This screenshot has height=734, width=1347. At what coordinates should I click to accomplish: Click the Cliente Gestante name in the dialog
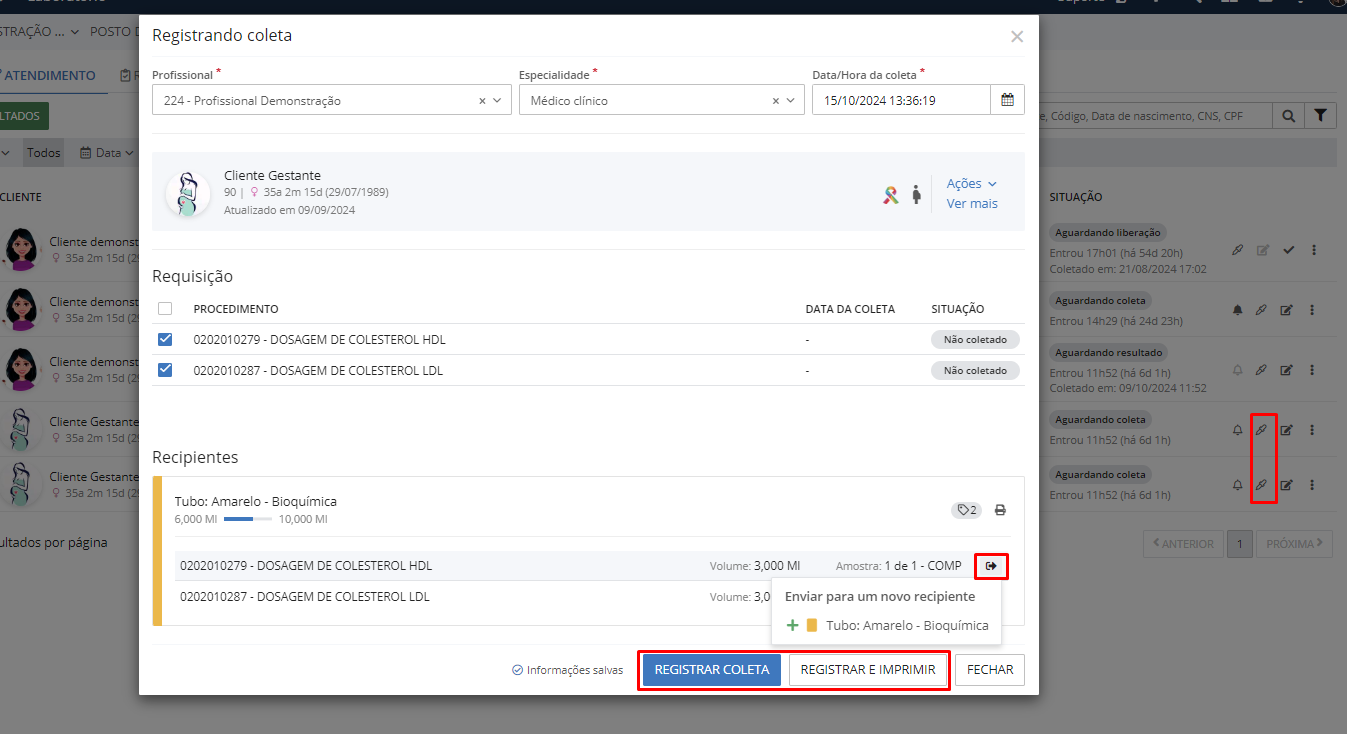(x=272, y=176)
